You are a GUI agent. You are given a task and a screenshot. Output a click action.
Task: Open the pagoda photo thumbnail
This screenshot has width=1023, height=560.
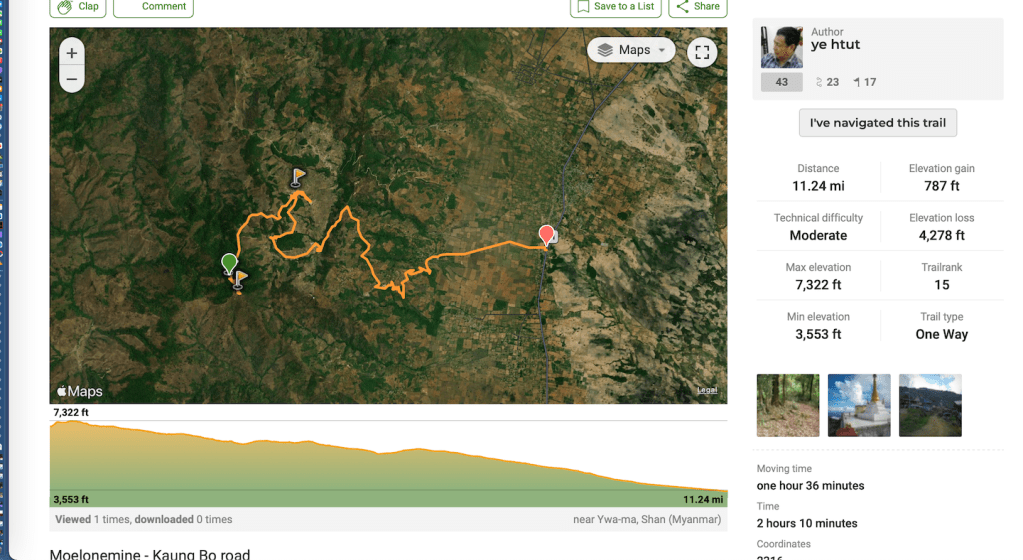pyautogui.click(x=859, y=405)
